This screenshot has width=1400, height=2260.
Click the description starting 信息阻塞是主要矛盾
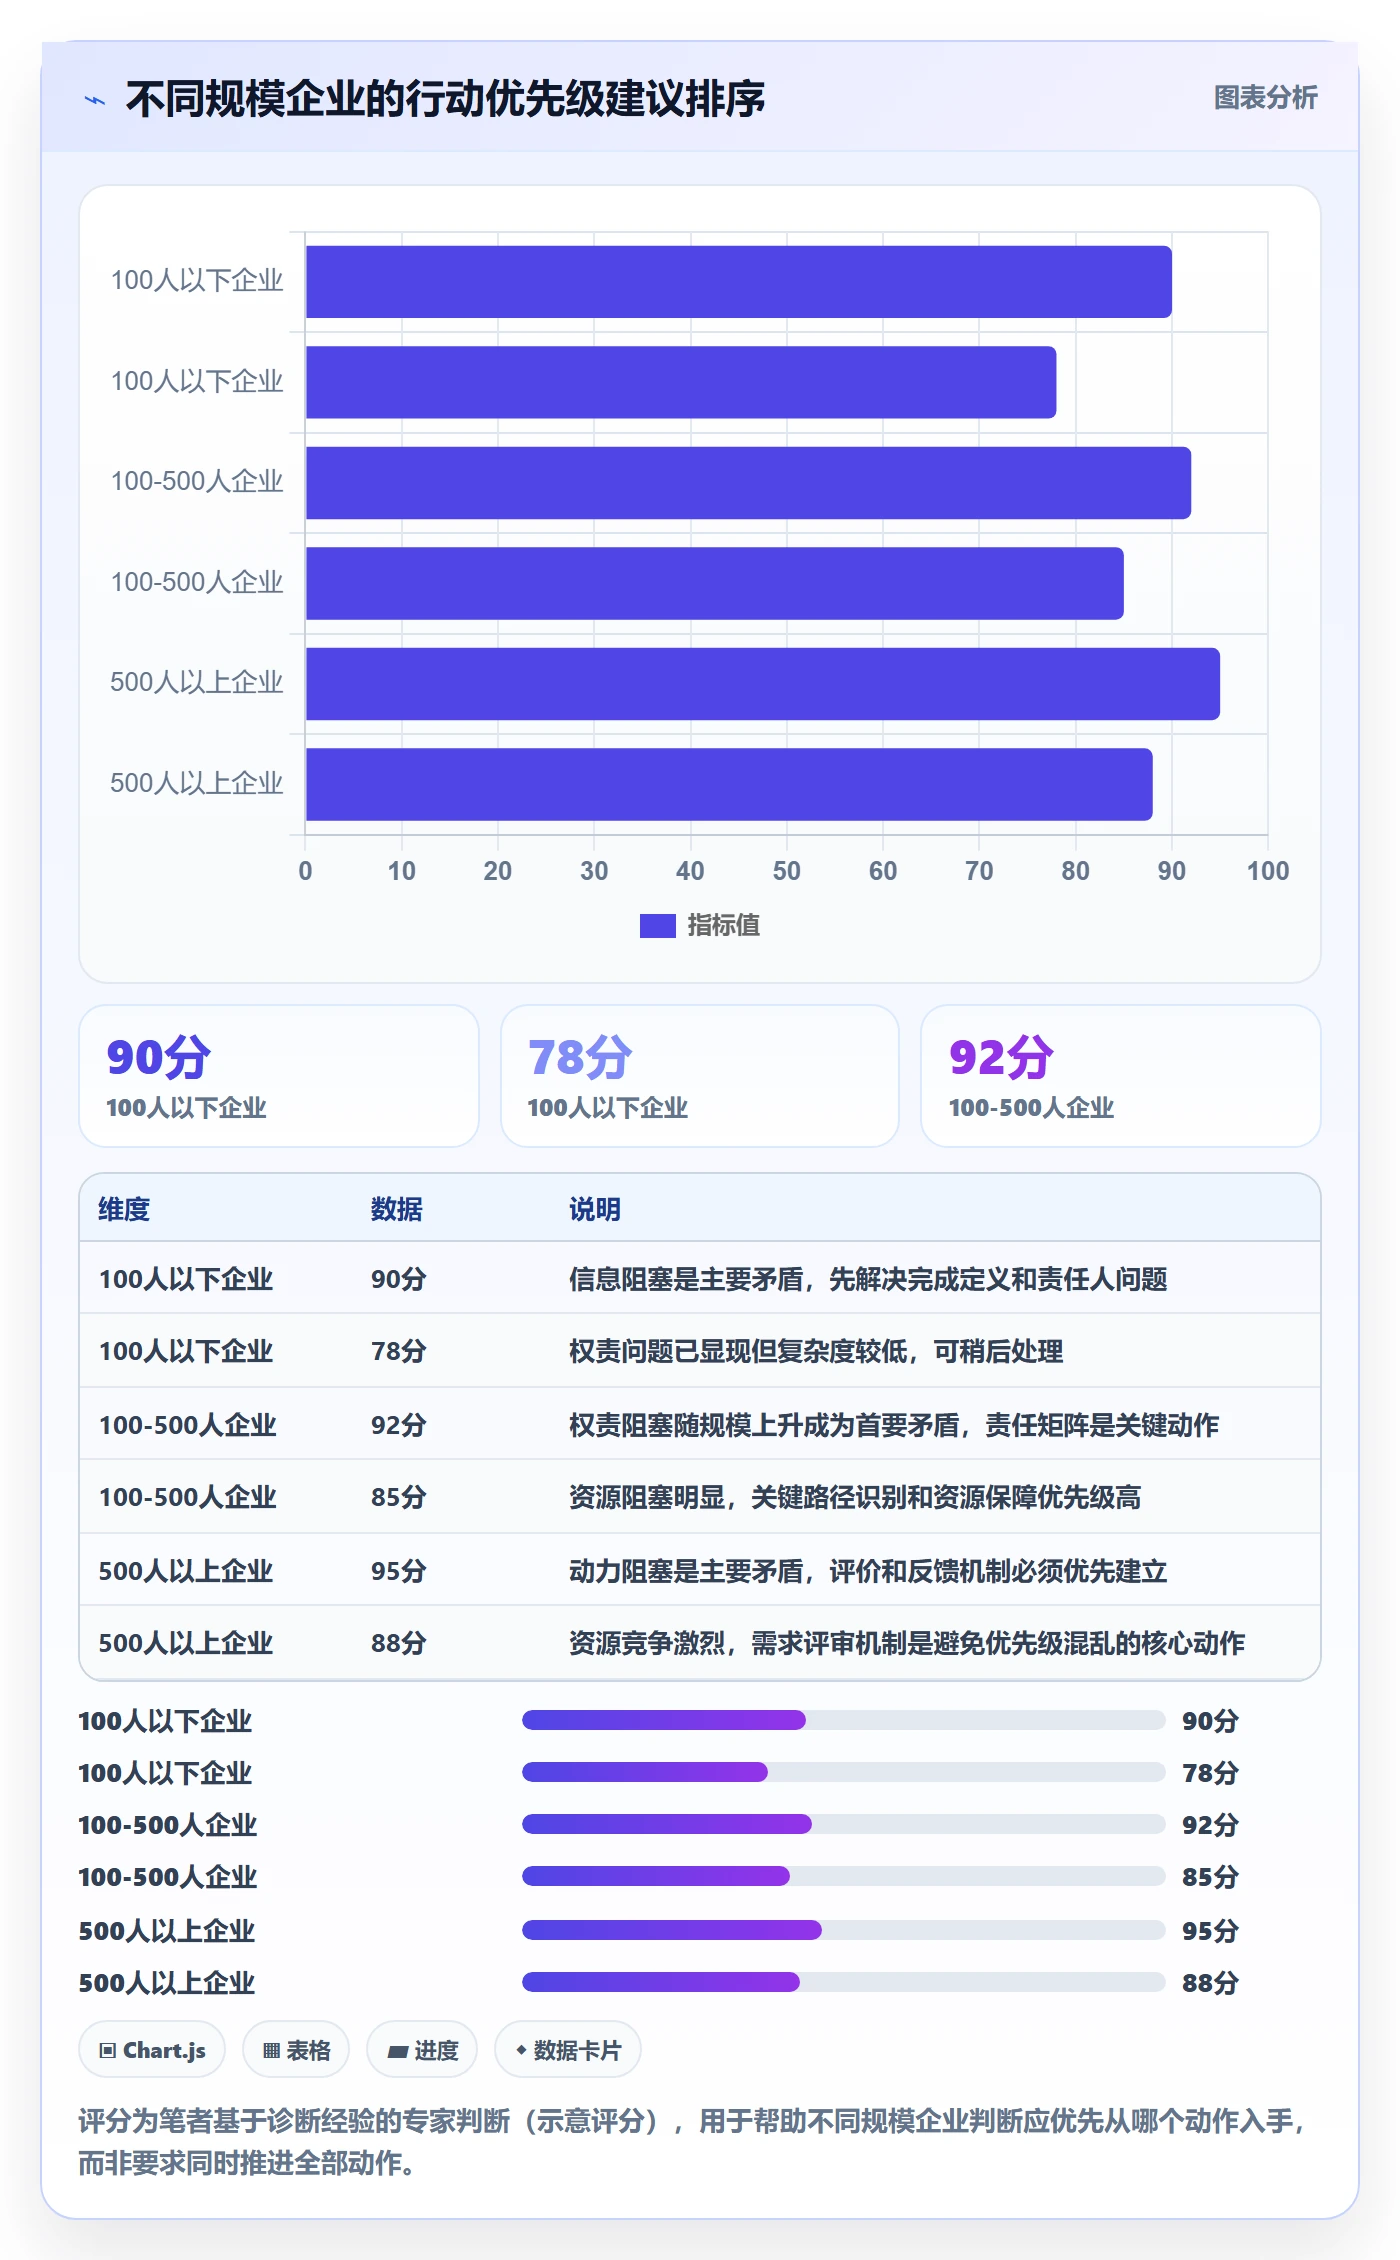click(868, 1279)
